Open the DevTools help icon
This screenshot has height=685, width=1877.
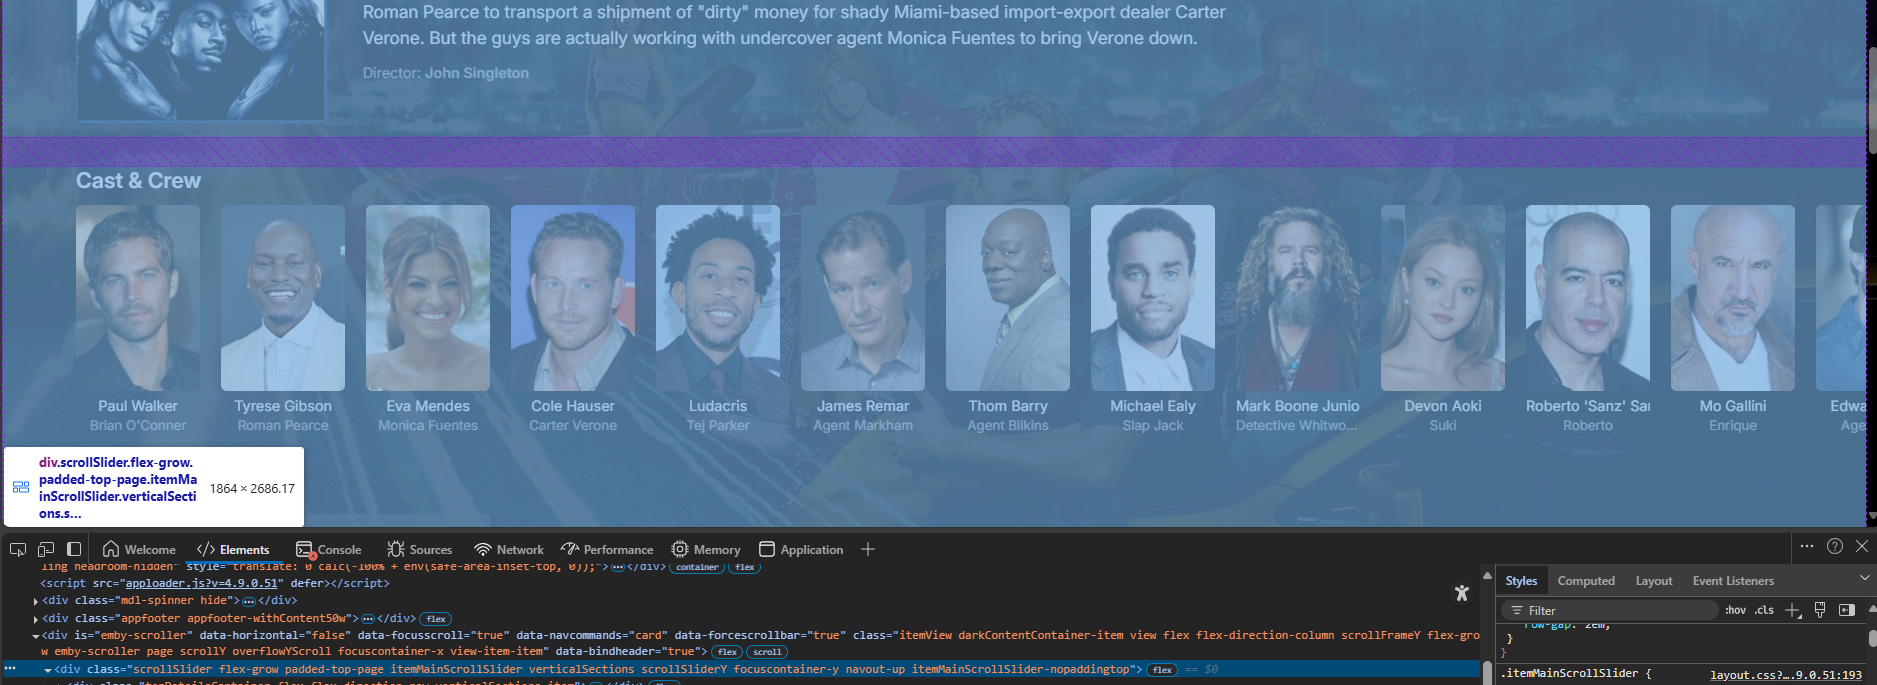tap(1835, 546)
